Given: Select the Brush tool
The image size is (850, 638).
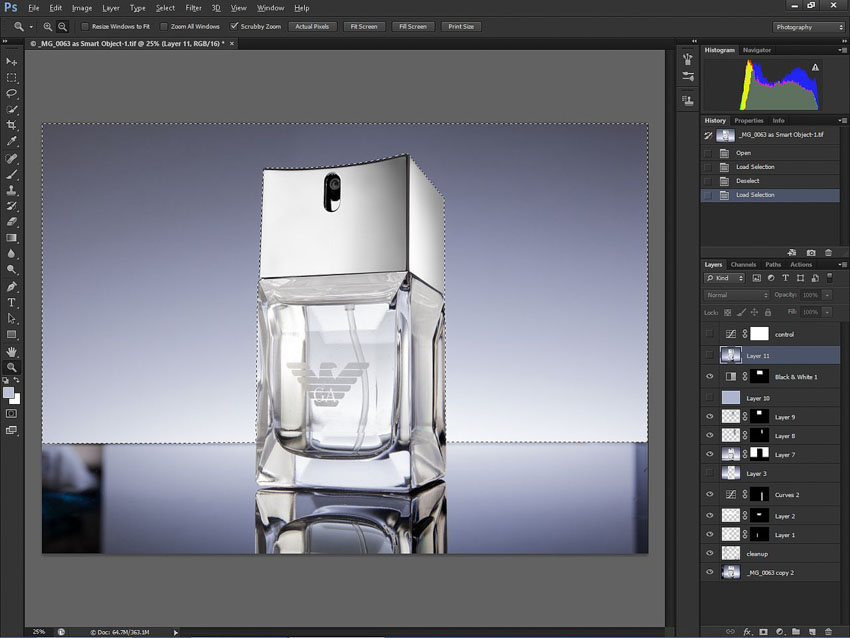Looking at the screenshot, I should (x=11, y=175).
